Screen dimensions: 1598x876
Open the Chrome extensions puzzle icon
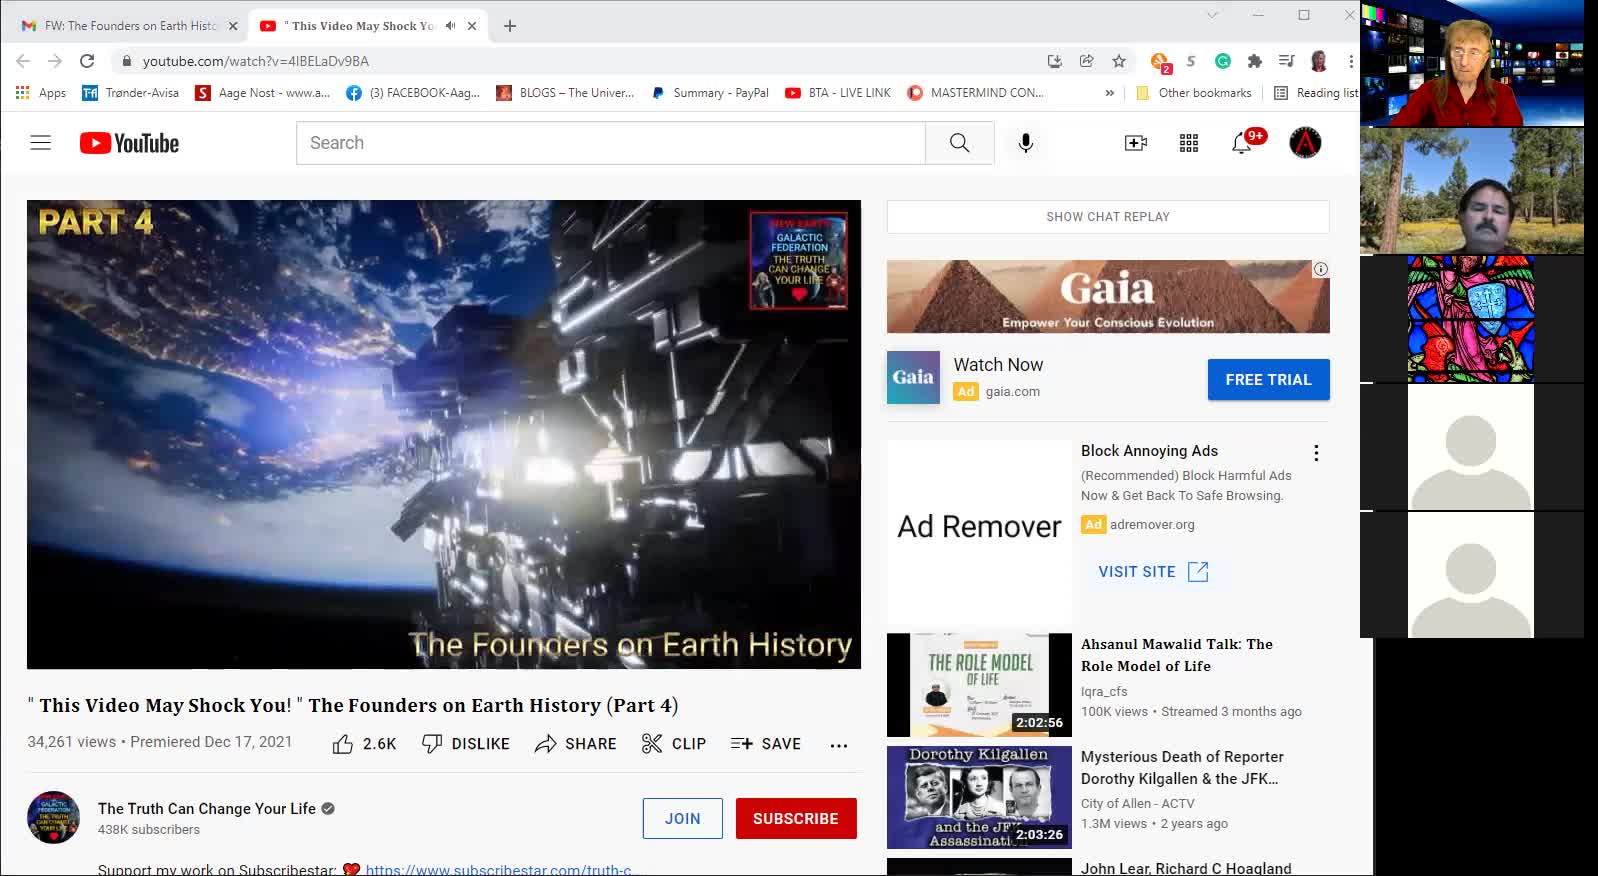[1255, 61]
